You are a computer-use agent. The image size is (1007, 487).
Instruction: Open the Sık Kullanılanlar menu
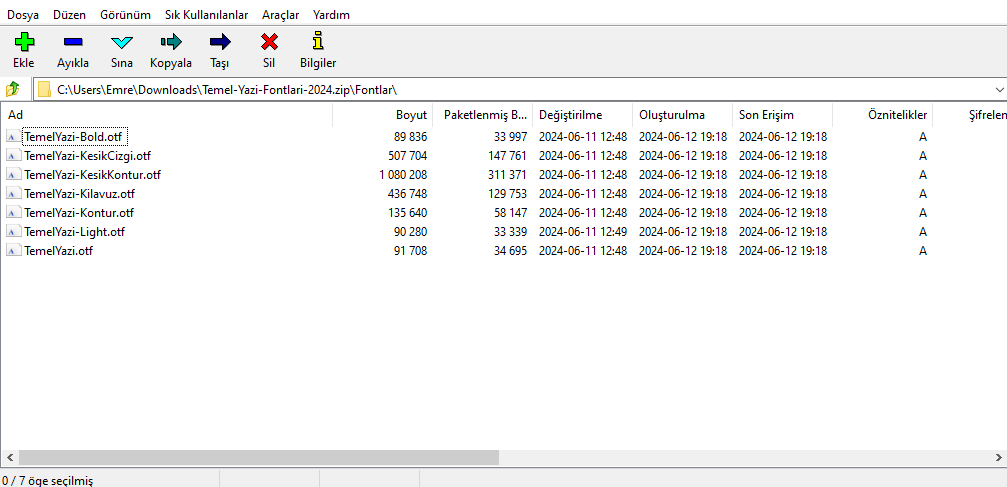point(206,15)
